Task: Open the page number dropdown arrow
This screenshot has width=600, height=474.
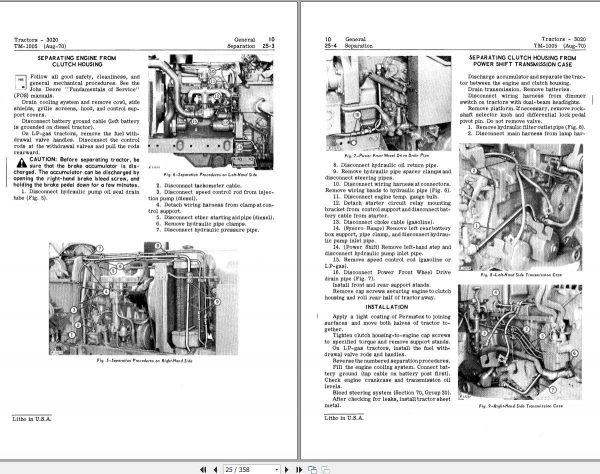Action: [x=277, y=470]
